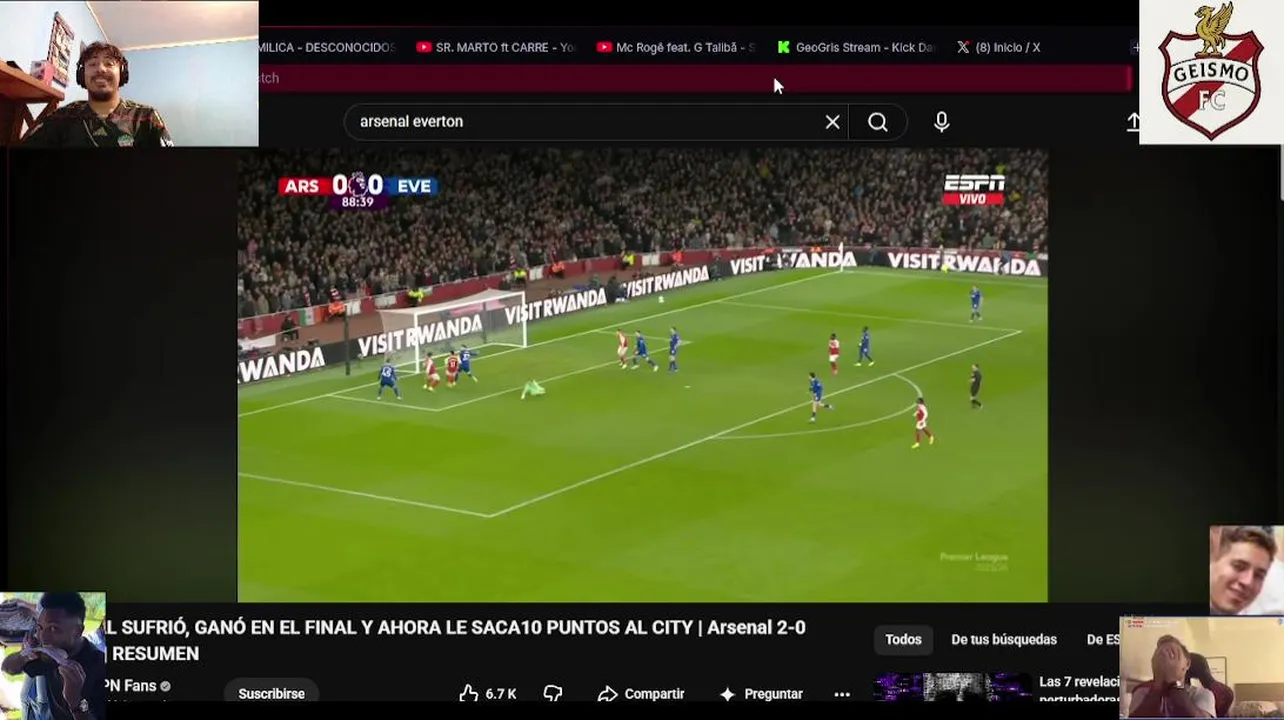This screenshot has height=720, width=1284.
Task: Click the magnifying glass search button
Action: pos(877,122)
